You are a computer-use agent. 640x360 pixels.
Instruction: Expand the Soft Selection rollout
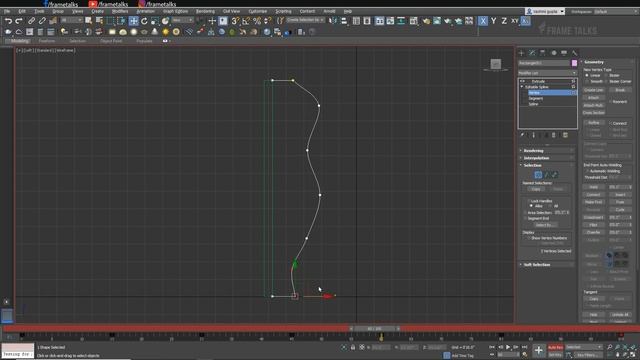tap(547, 264)
